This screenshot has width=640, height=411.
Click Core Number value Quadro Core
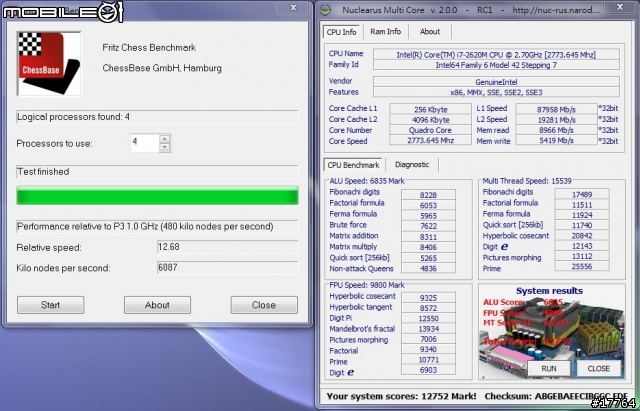tap(430, 130)
